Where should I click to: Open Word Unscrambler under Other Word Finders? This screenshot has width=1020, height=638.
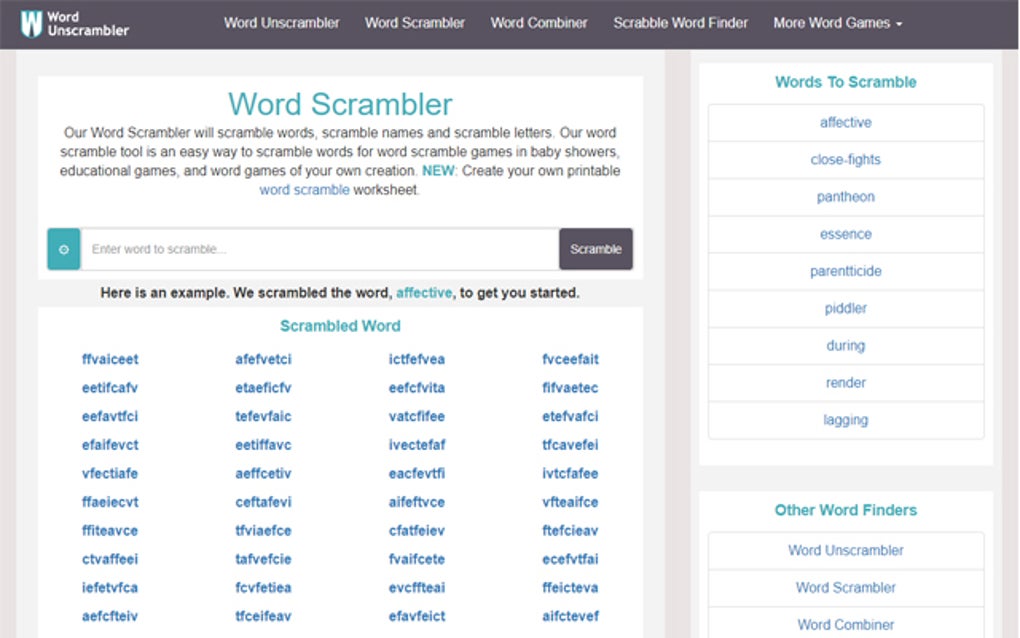pos(845,550)
